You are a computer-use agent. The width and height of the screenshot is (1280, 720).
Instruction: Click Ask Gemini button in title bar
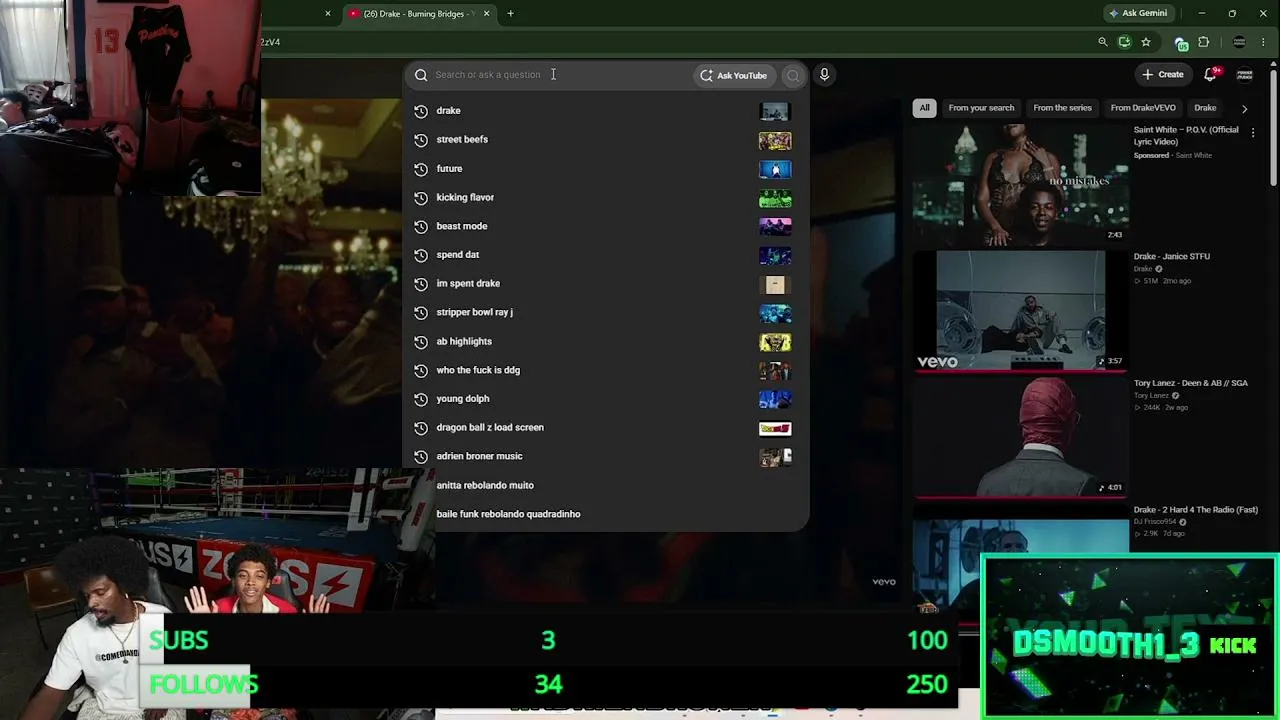tap(1138, 13)
